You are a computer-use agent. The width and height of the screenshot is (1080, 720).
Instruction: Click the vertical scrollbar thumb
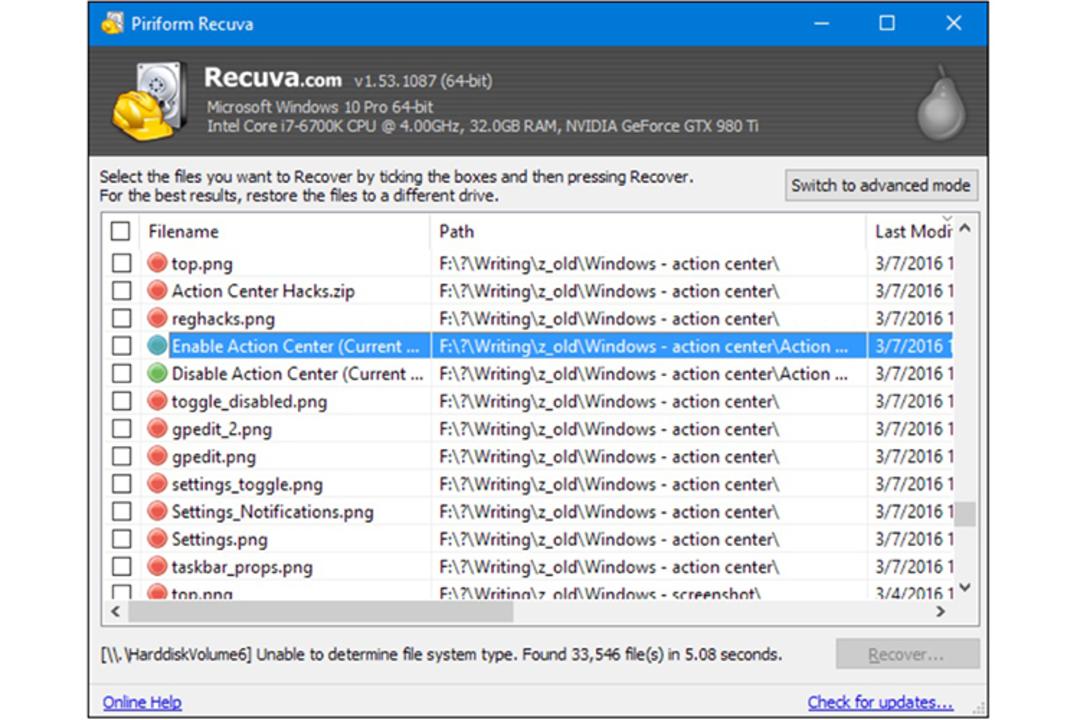click(x=966, y=513)
